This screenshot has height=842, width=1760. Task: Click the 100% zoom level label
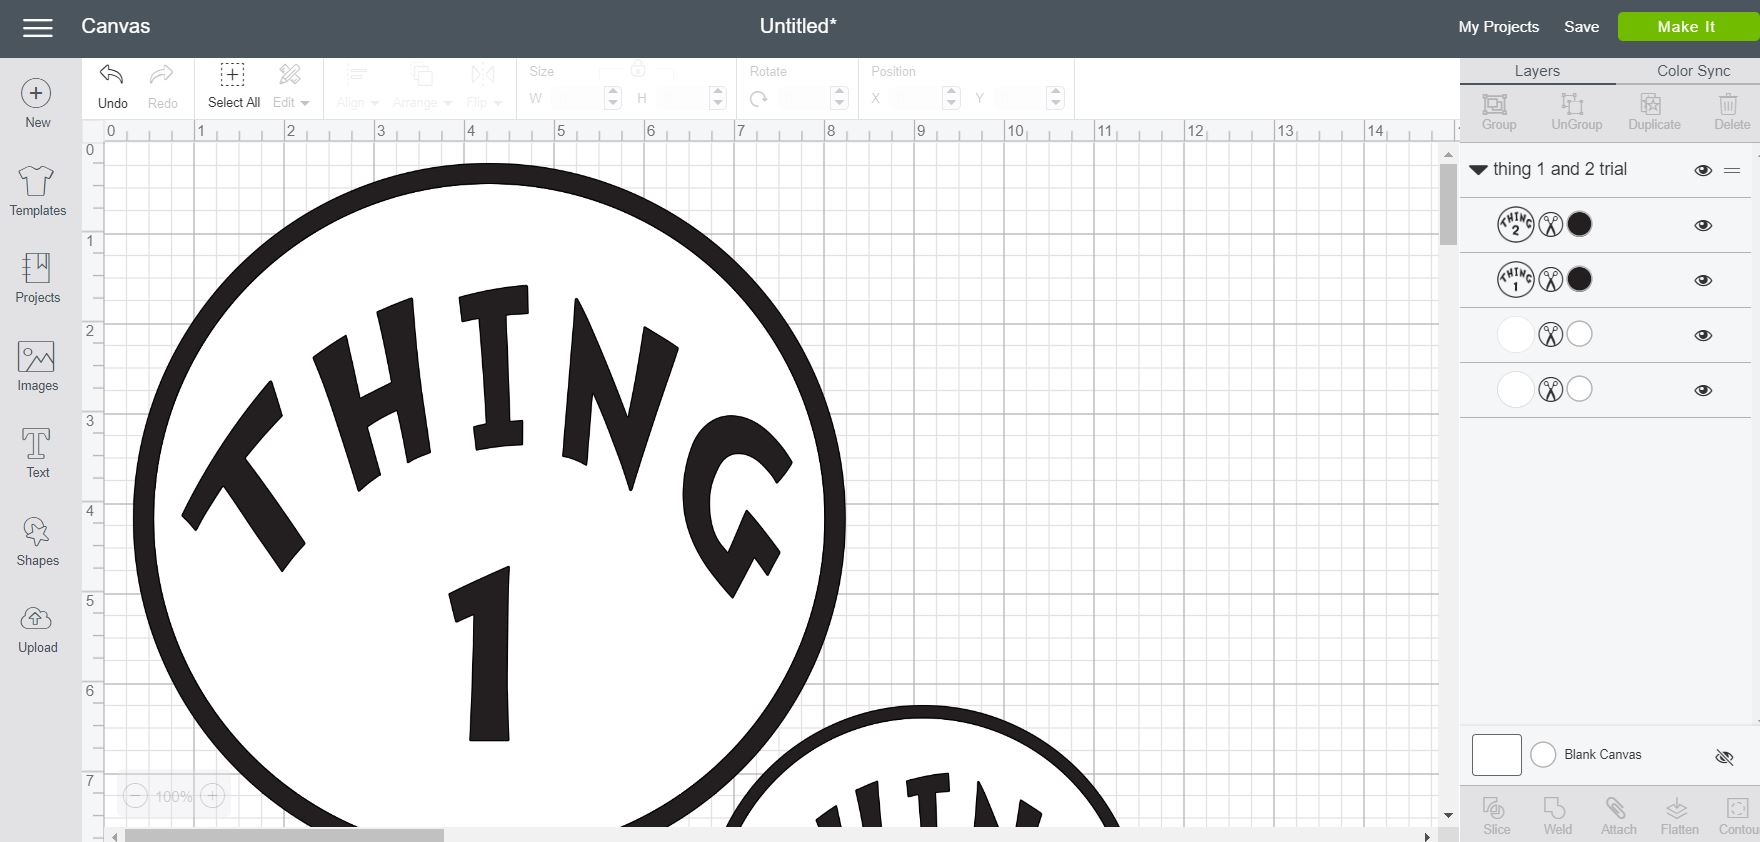(174, 797)
